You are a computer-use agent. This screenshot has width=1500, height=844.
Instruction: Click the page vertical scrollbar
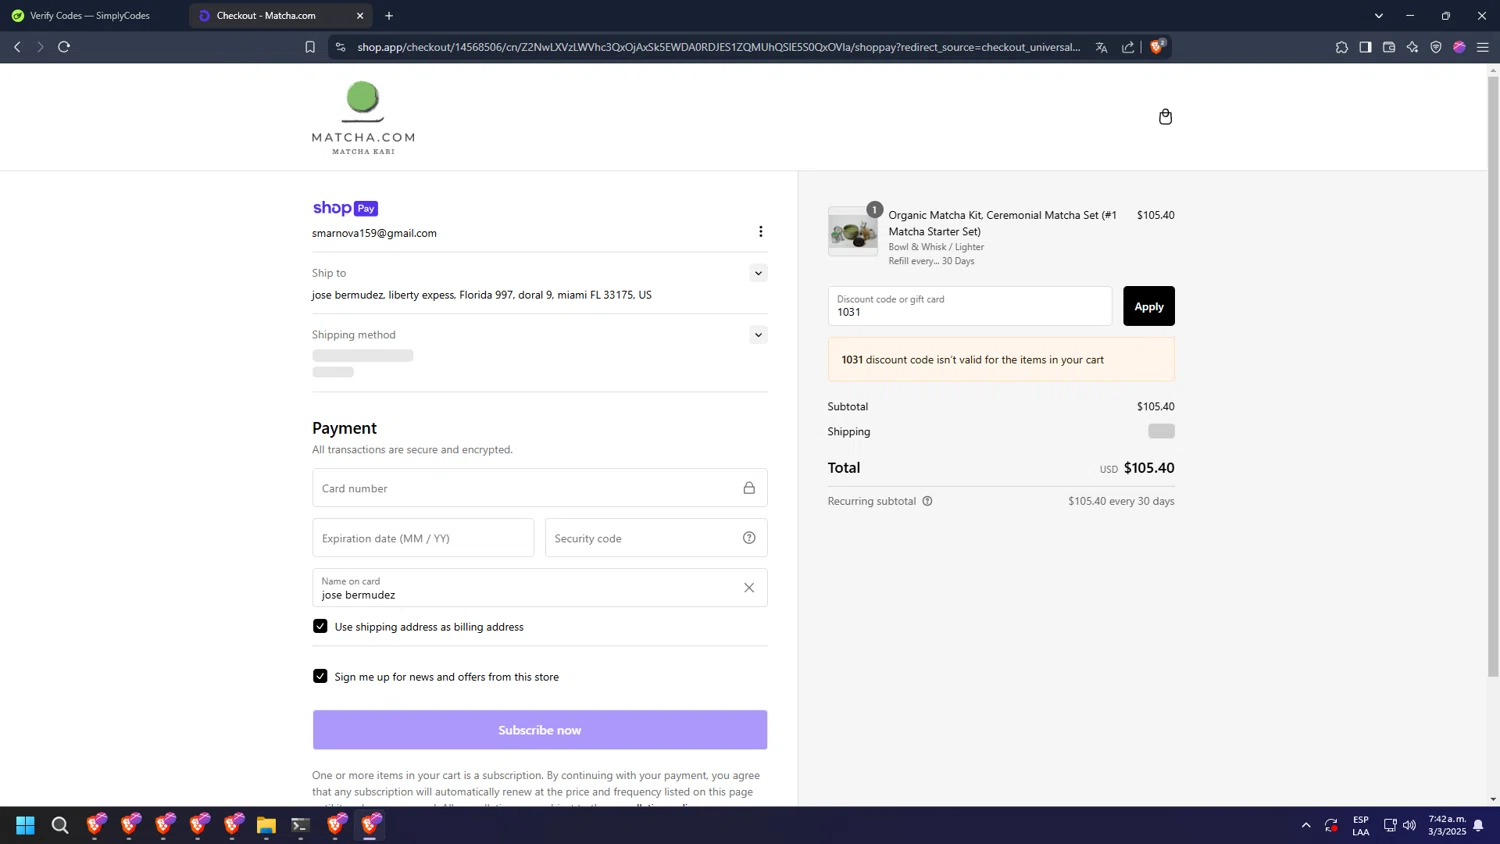[x=1493, y=375]
